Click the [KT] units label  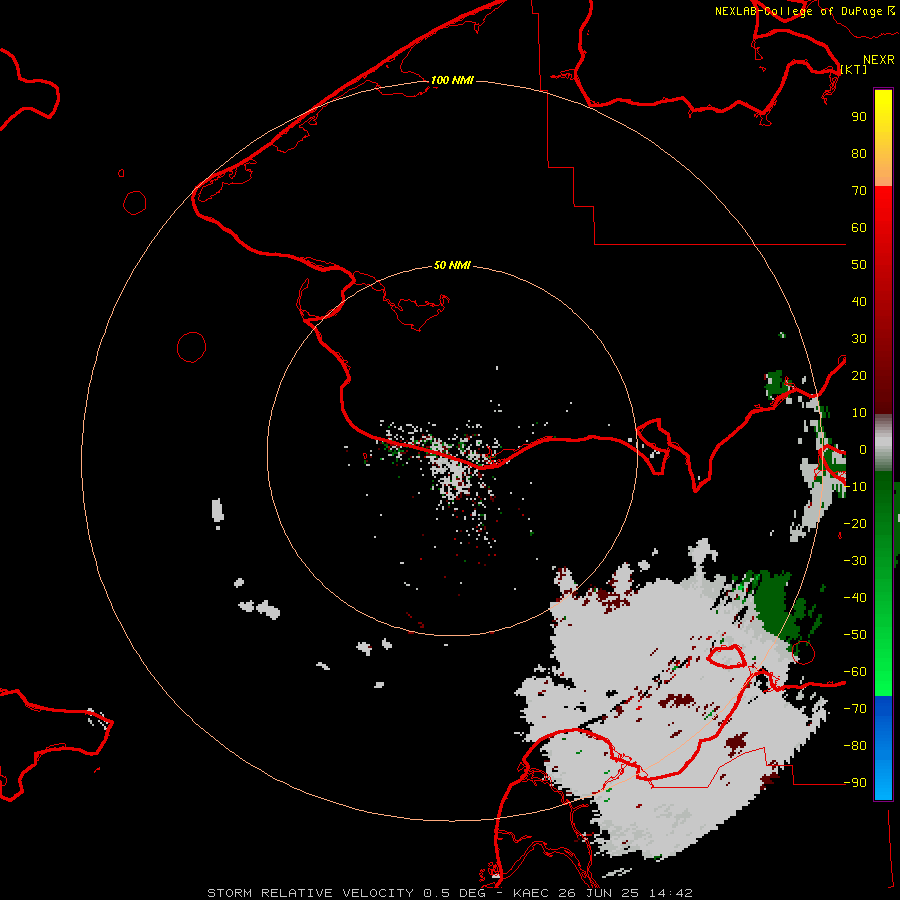[x=853, y=69]
